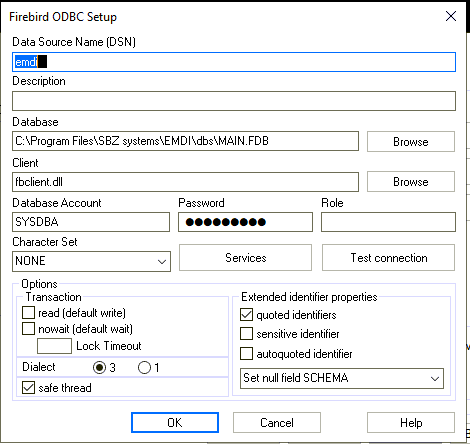Click the Test connection button
Screen dimensions: 470x445
[x=388, y=258]
